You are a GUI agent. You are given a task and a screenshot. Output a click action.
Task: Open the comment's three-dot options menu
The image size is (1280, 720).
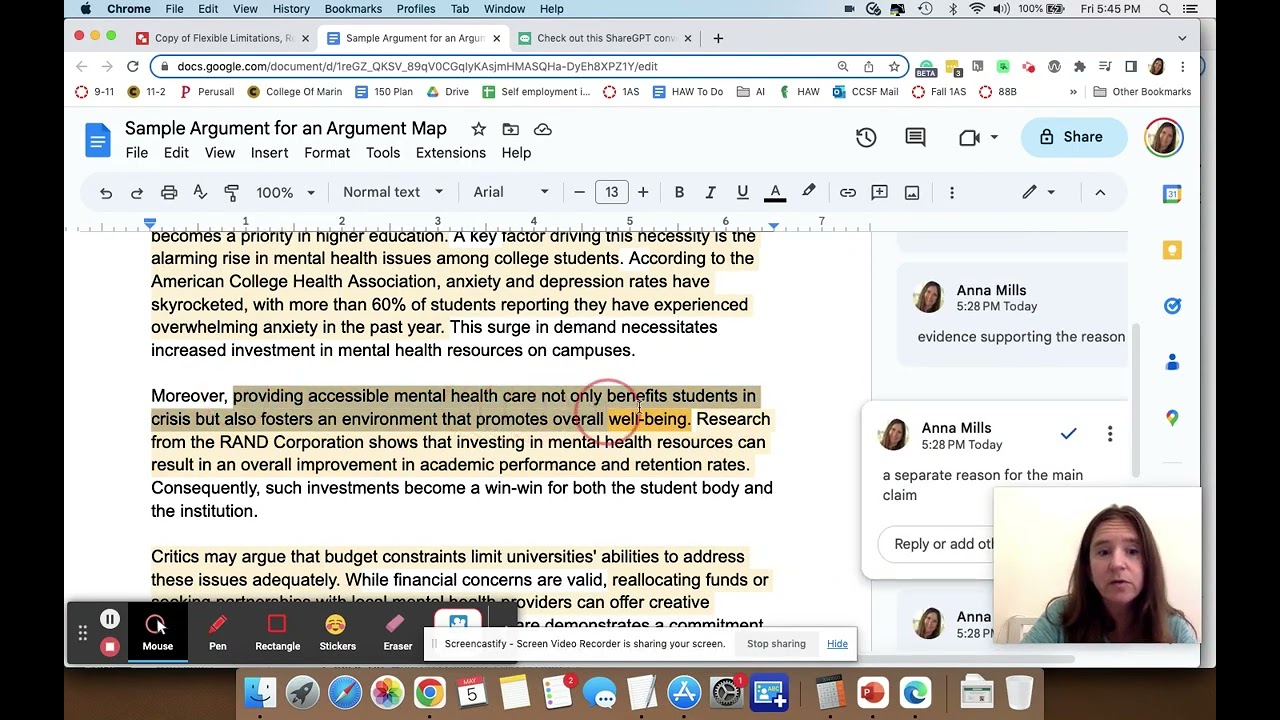pyautogui.click(x=1109, y=434)
